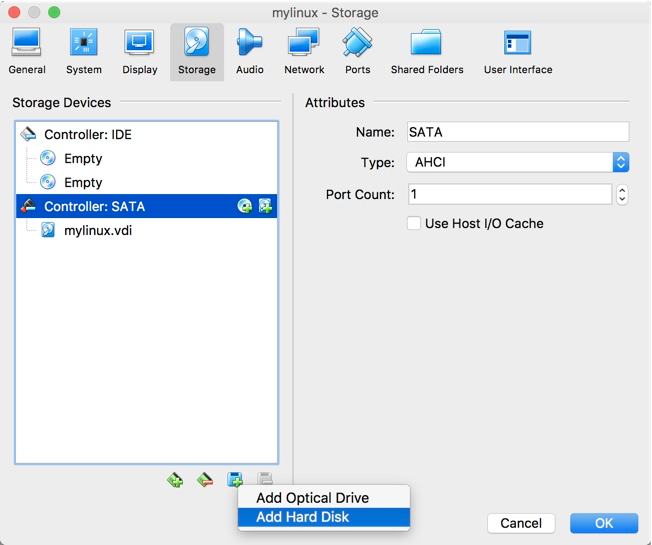Viewport: 652px width, 545px height.
Task: Click add optical drive icon on SATA row
Action: (244, 206)
